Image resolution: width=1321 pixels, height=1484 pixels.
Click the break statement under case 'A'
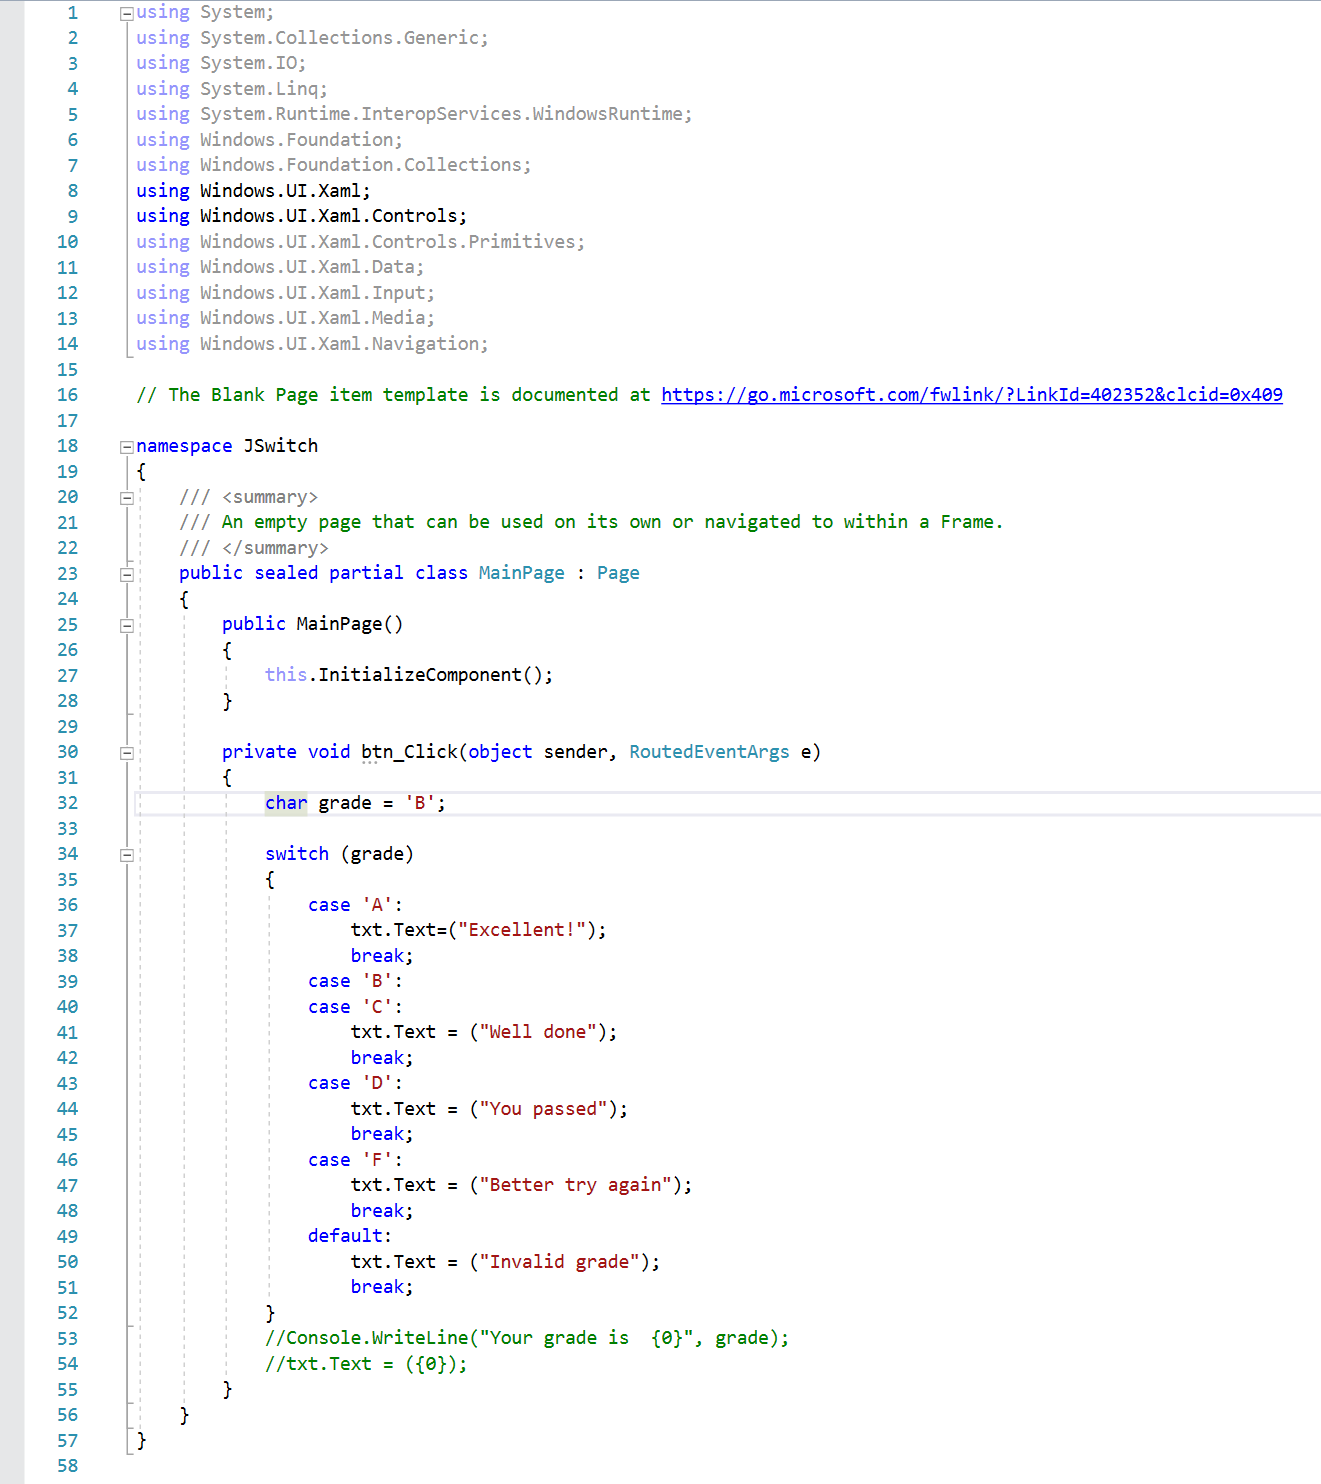click(x=377, y=955)
